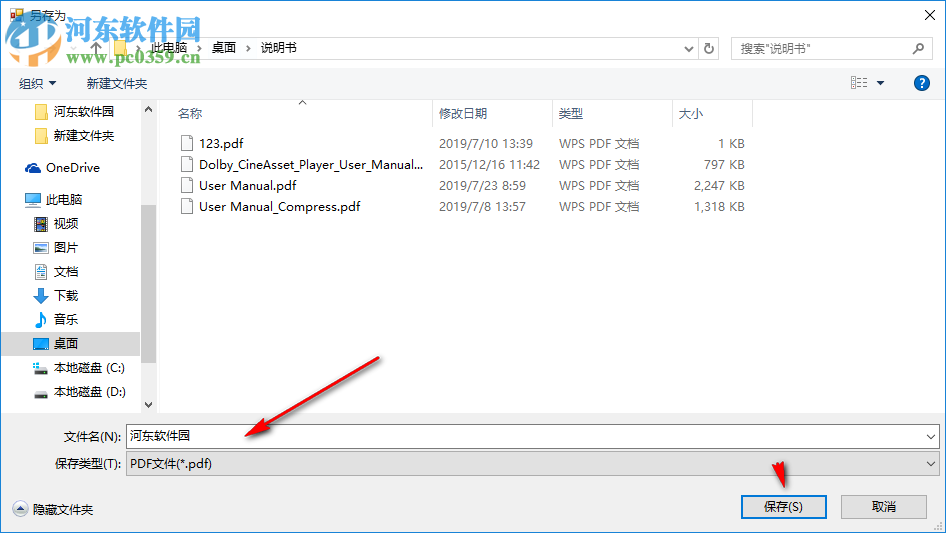Click the 视频 film icon

[41, 224]
